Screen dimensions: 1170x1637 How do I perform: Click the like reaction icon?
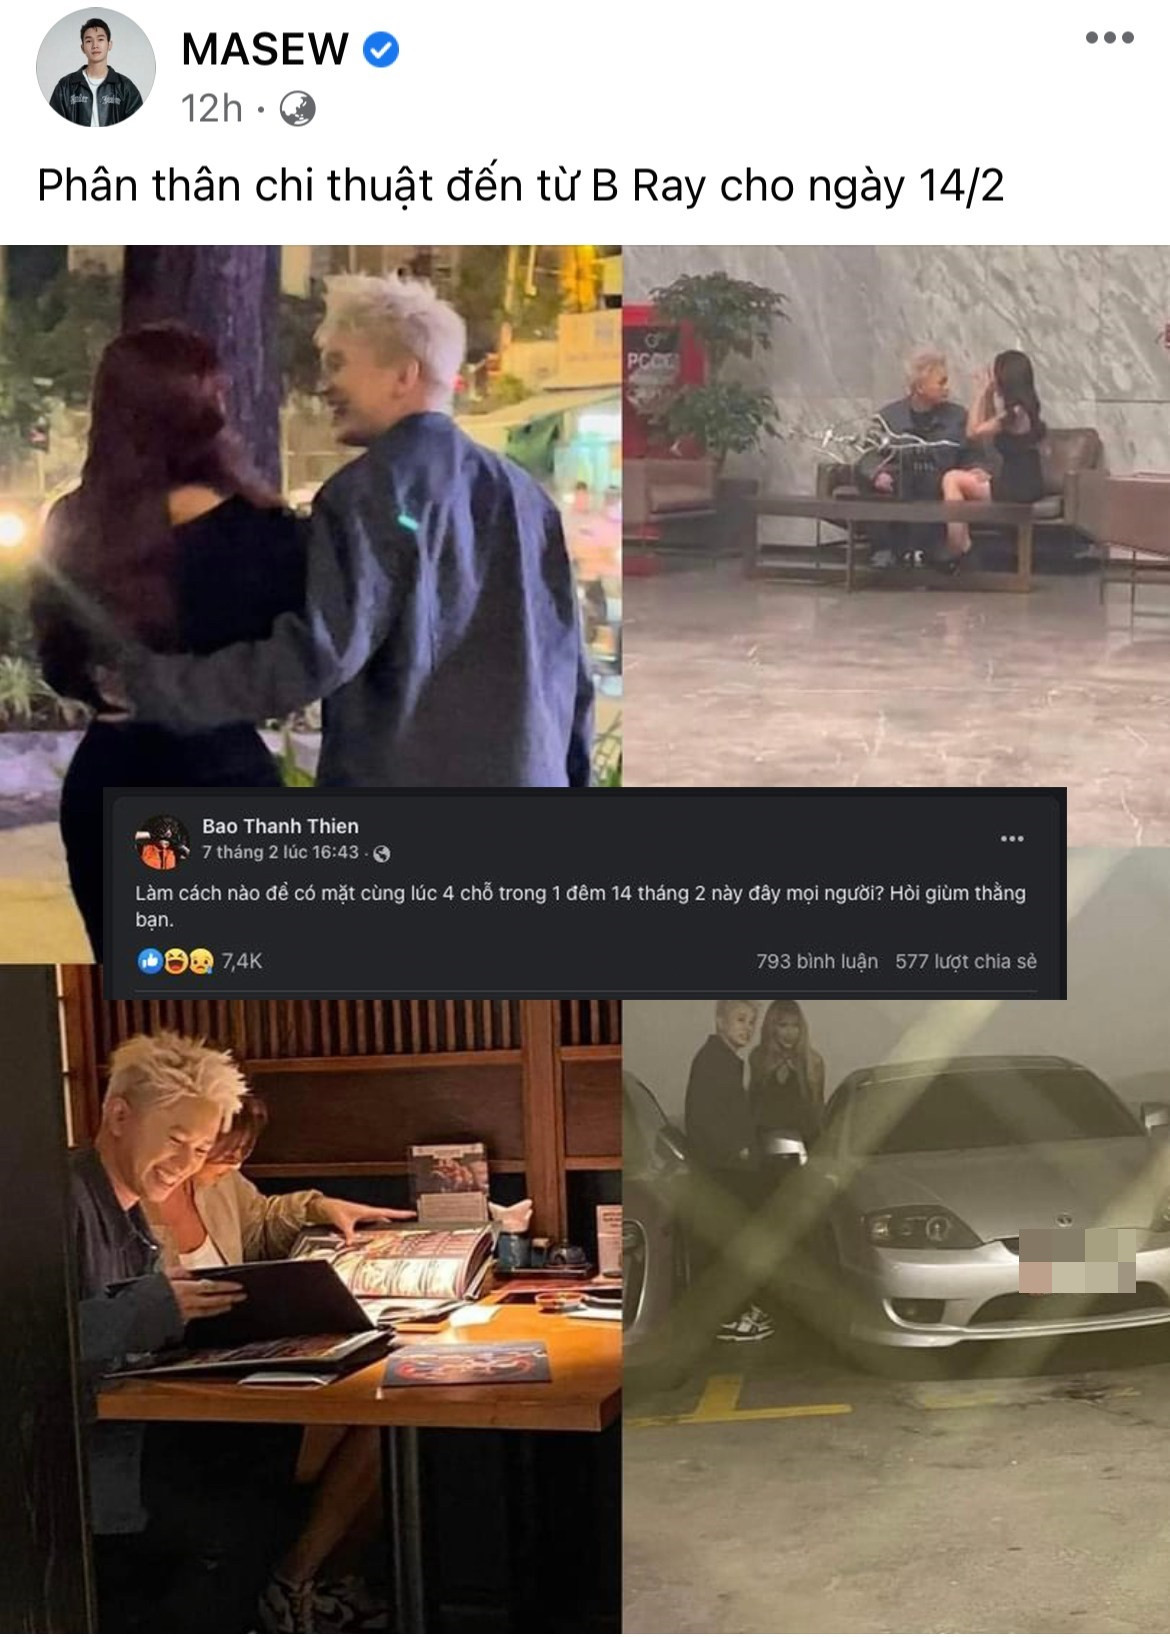click(150, 961)
